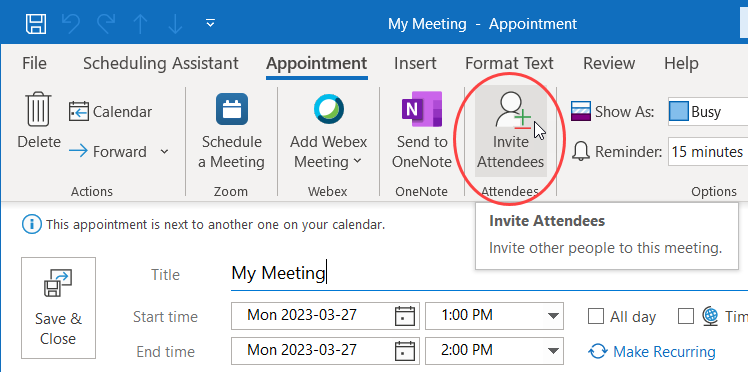
Task: Expand the Forward options arrow
Action: click(164, 152)
